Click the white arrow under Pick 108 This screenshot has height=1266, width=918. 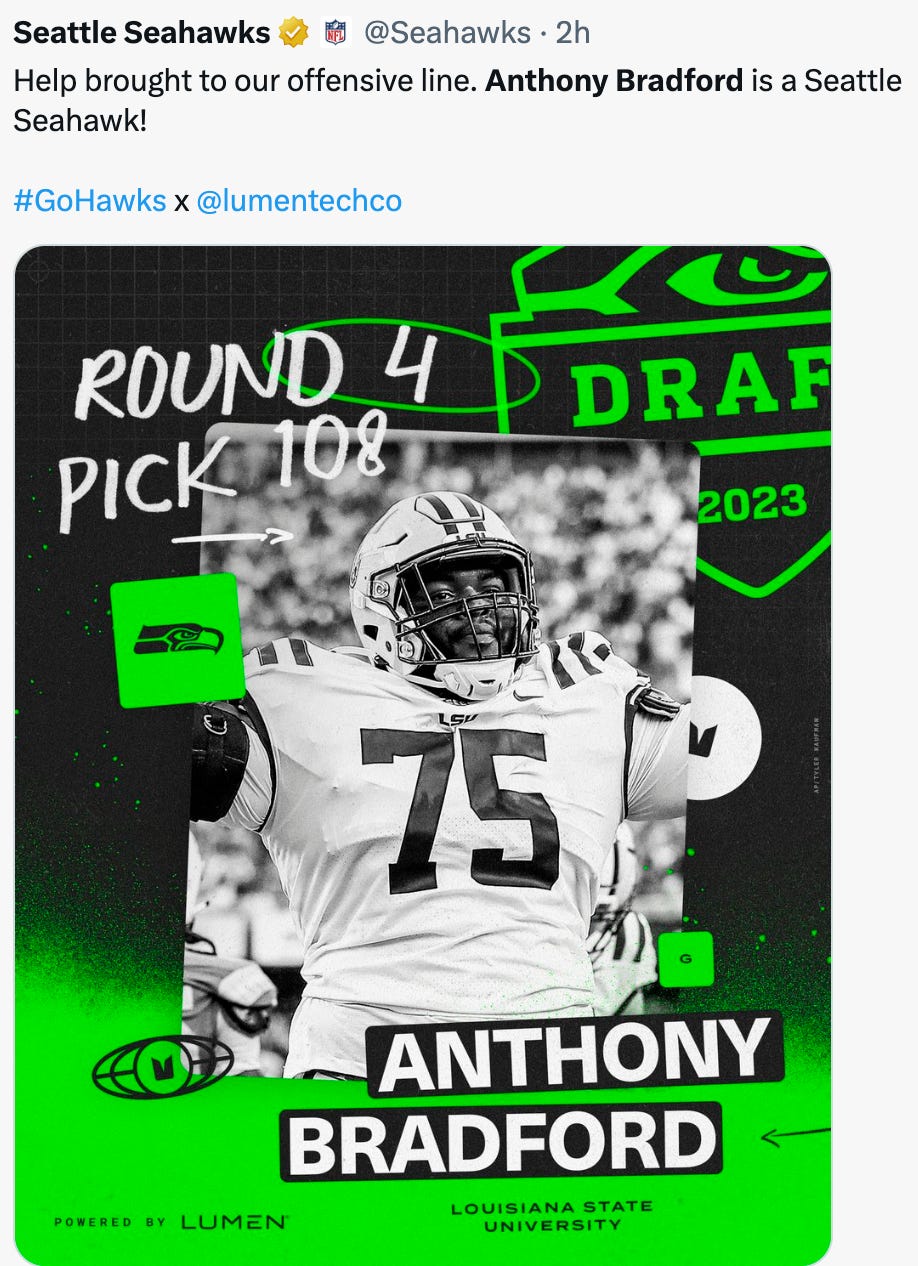[x=232, y=537]
